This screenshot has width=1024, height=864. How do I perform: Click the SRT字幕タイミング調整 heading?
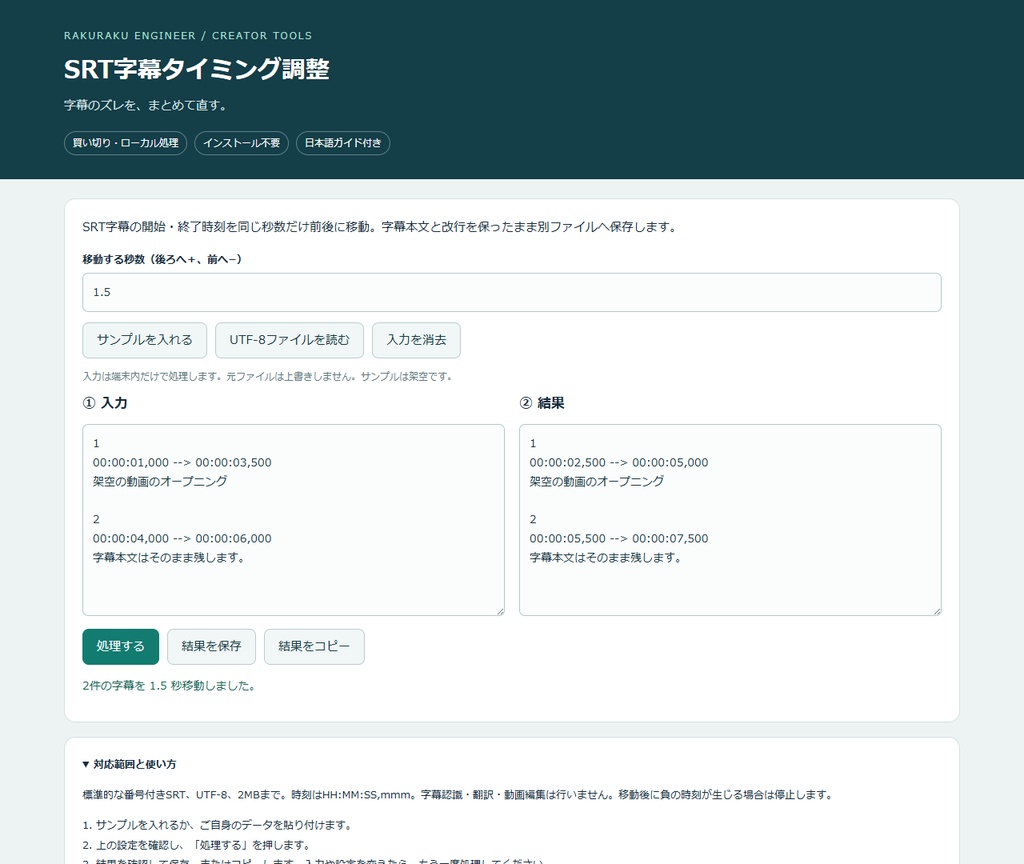[197, 69]
